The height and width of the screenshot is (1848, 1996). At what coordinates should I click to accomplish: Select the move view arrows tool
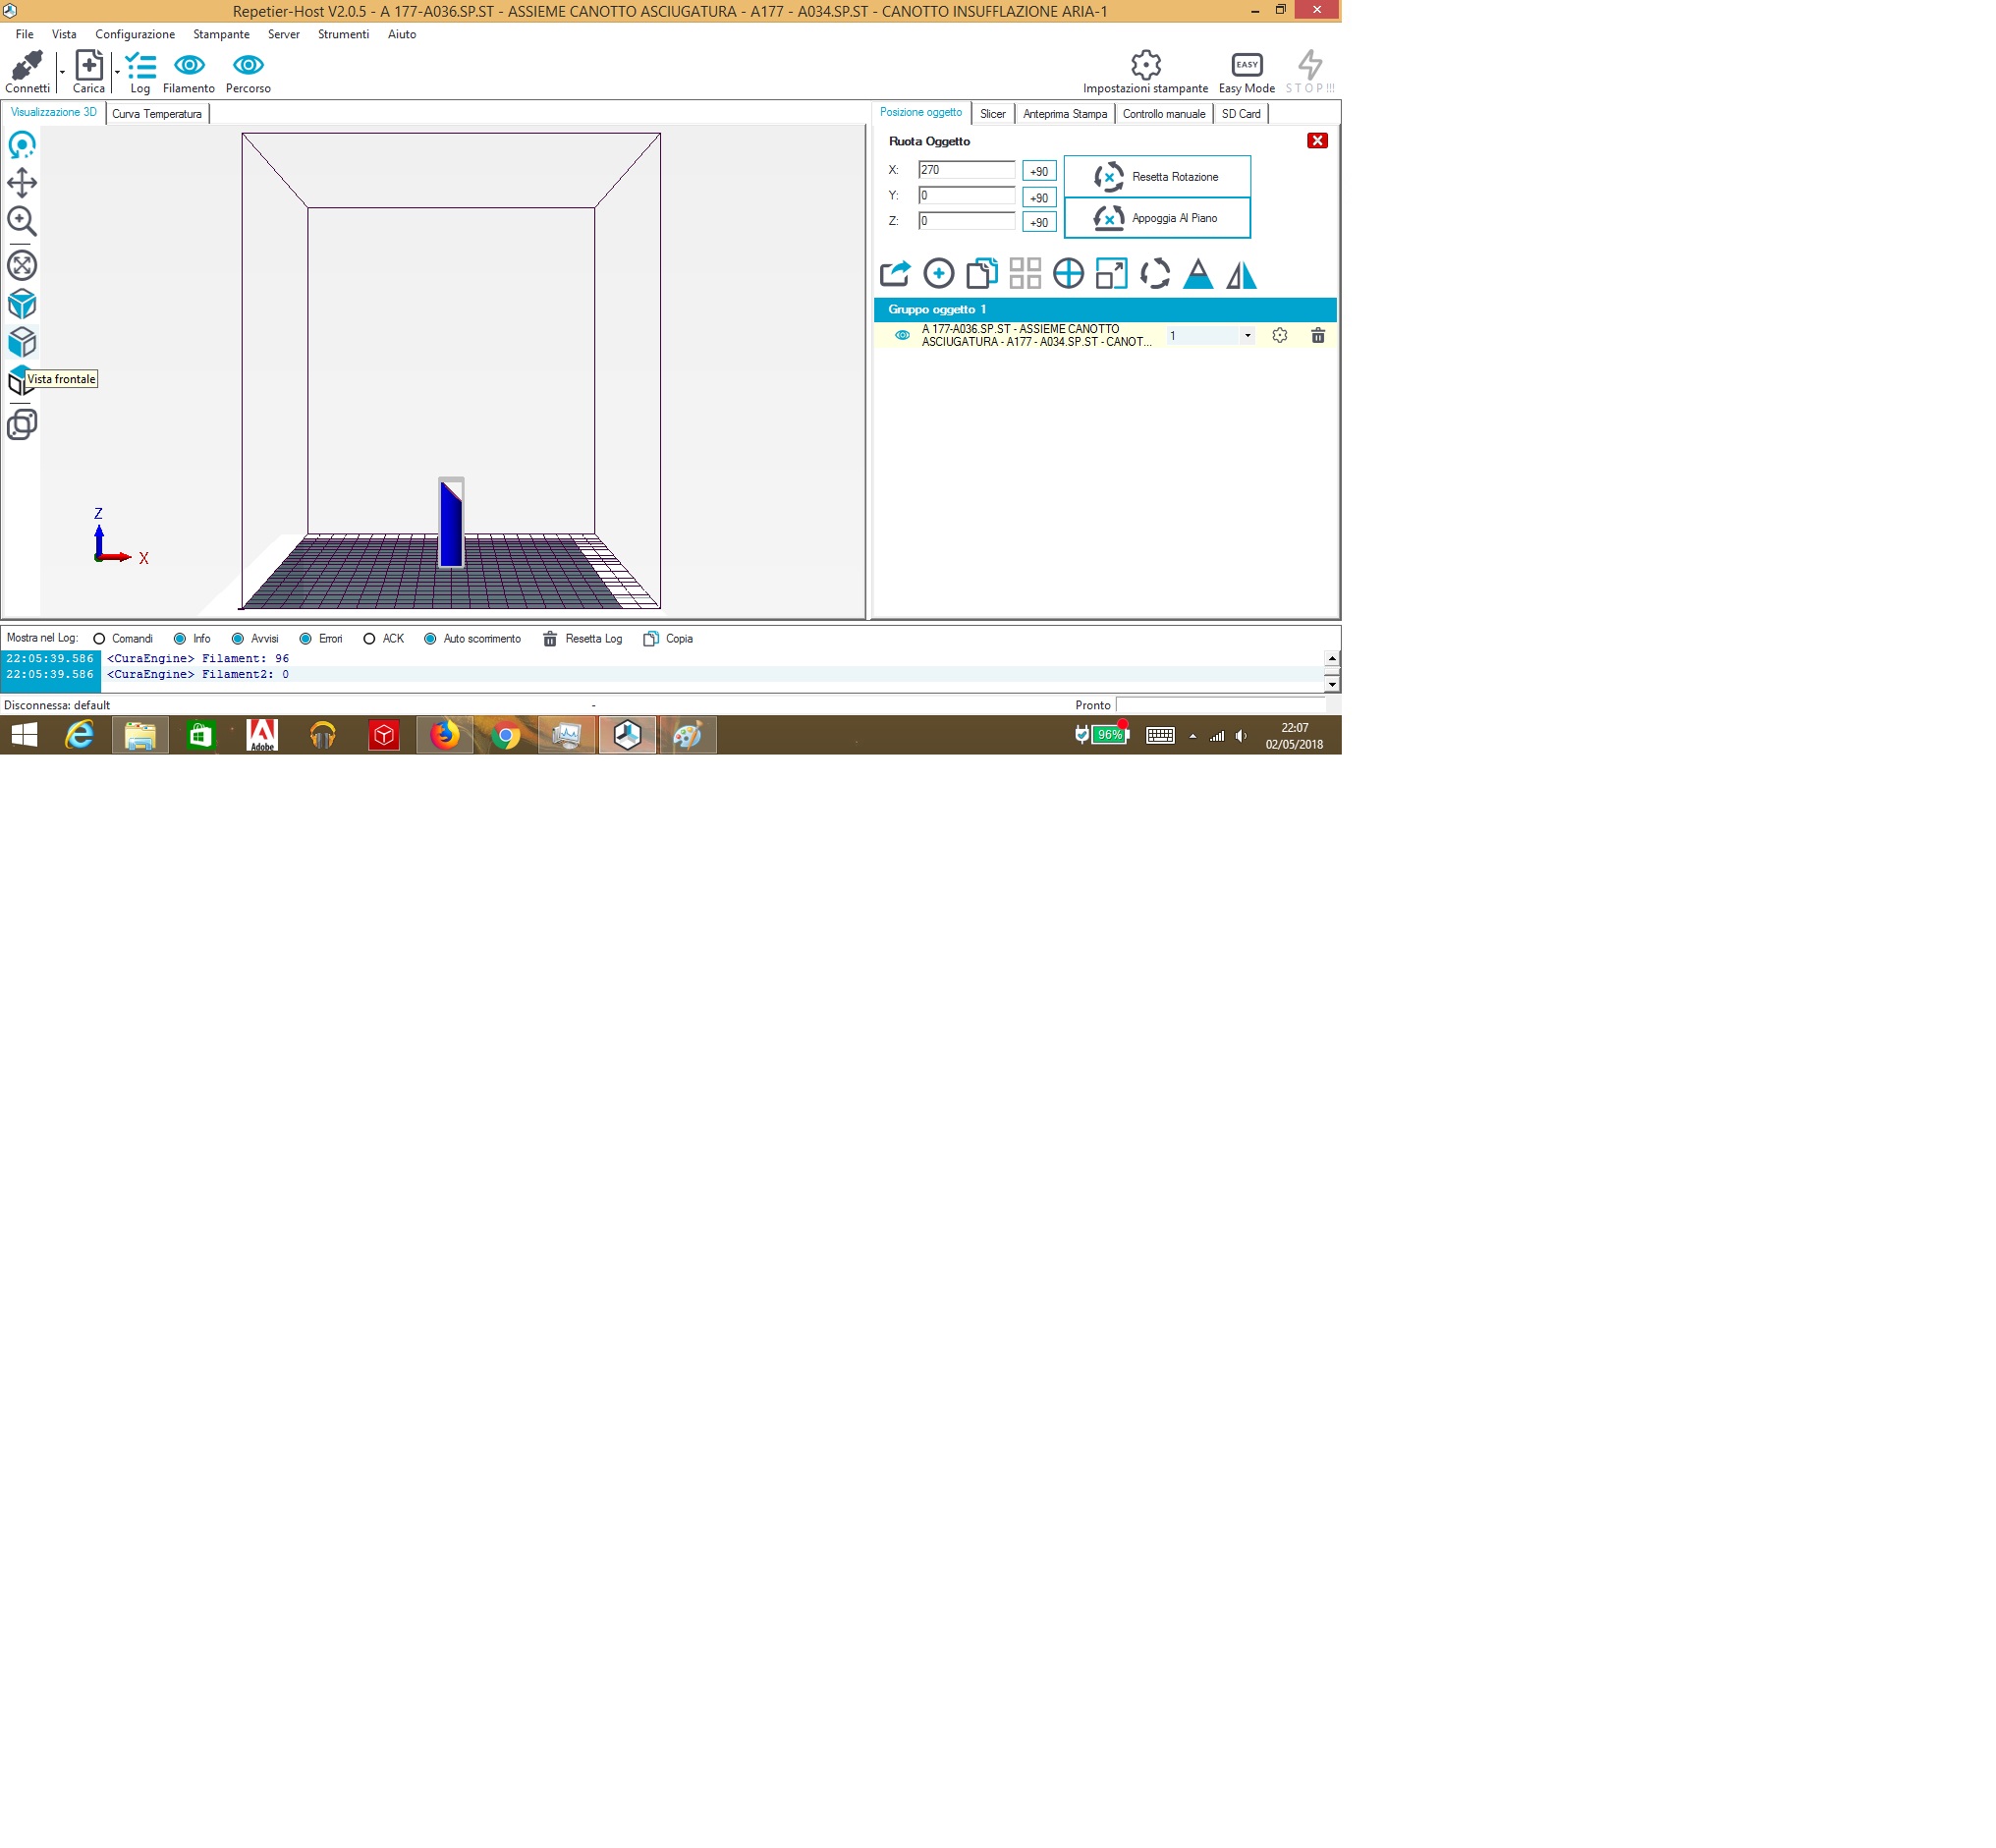click(x=22, y=183)
